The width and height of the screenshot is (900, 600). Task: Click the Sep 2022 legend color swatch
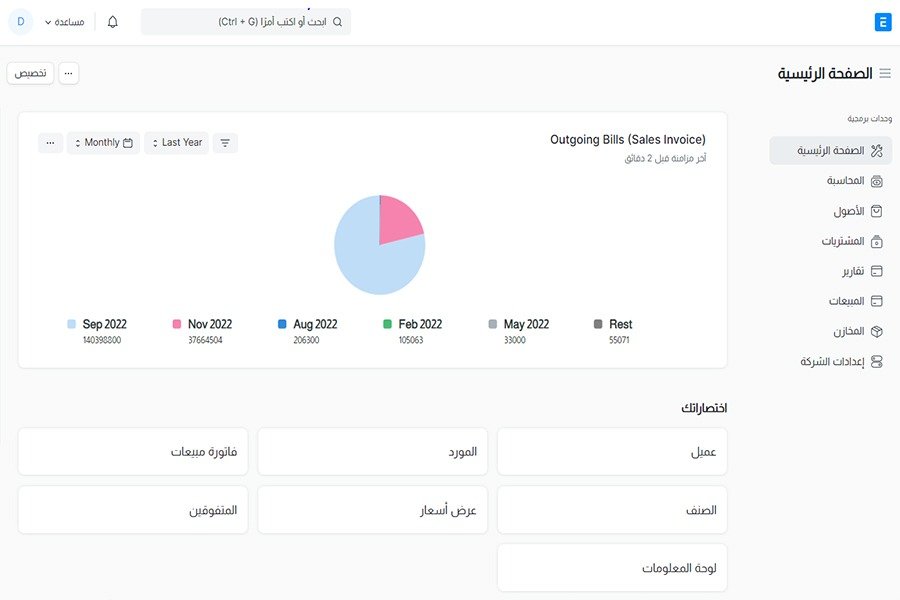[71, 324]
